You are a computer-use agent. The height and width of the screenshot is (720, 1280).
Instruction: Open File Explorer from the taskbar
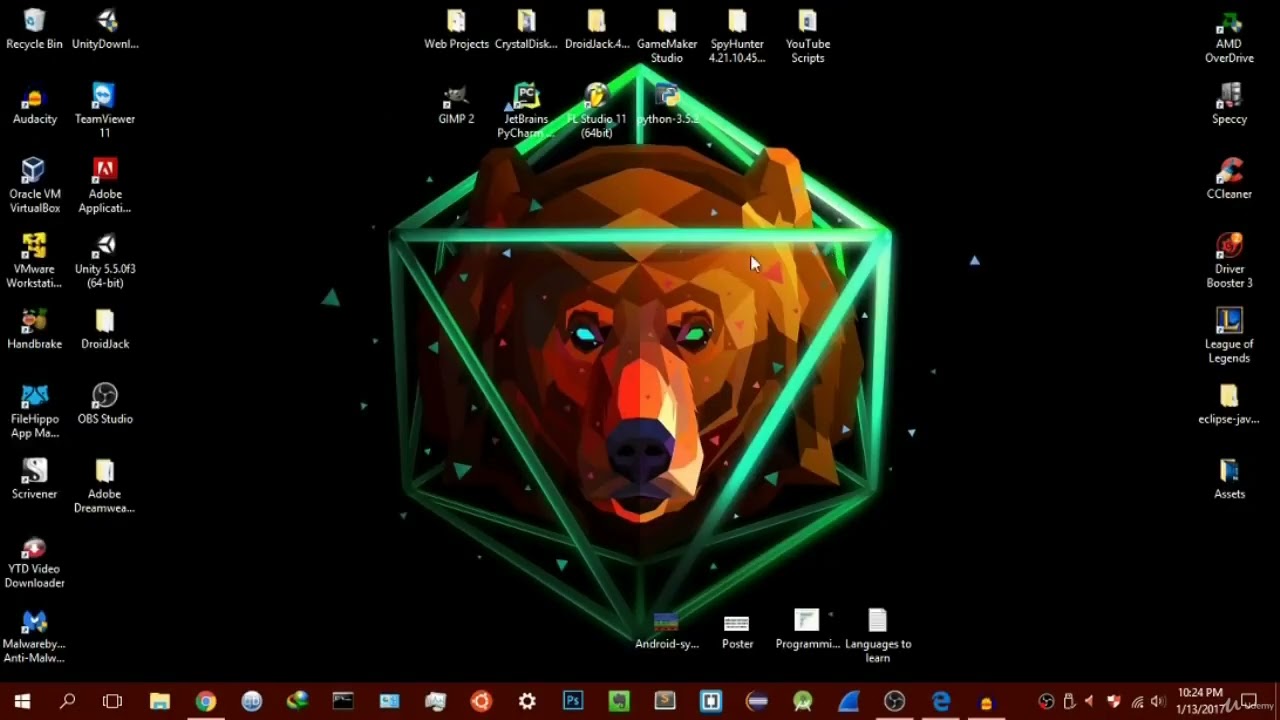tap(159, 701)
